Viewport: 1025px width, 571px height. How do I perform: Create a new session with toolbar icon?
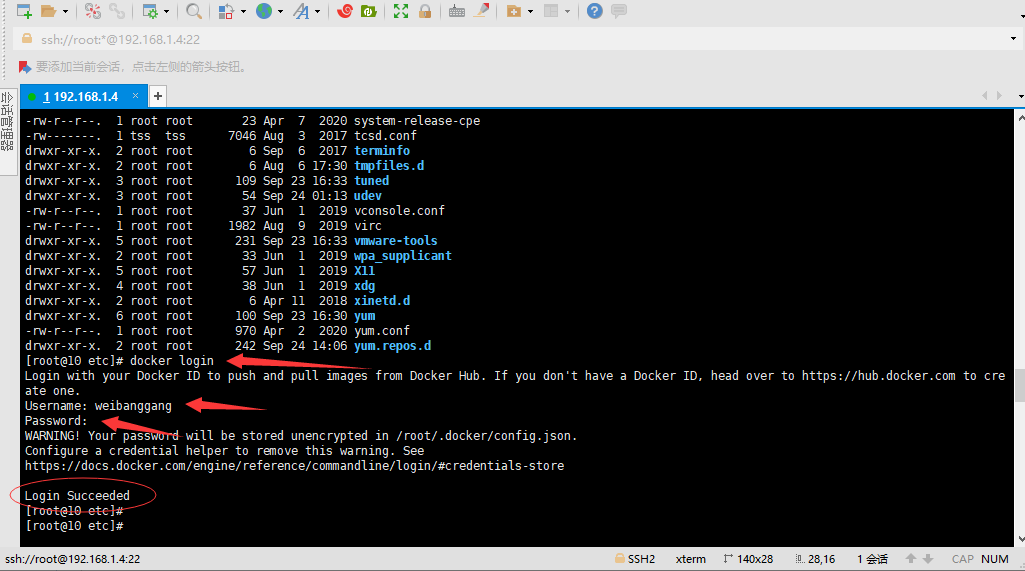pos(24,10)
